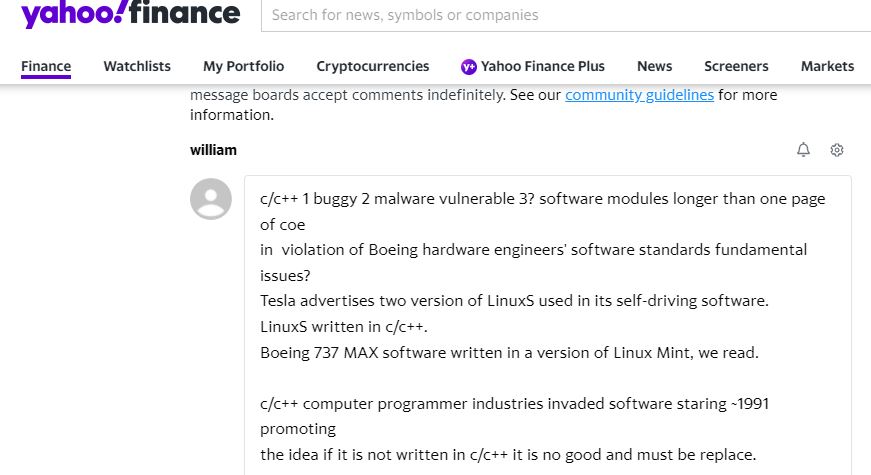871x475 pixels.
Task: Click the 'information.' text under guidelines
Action: pos(232,115)
